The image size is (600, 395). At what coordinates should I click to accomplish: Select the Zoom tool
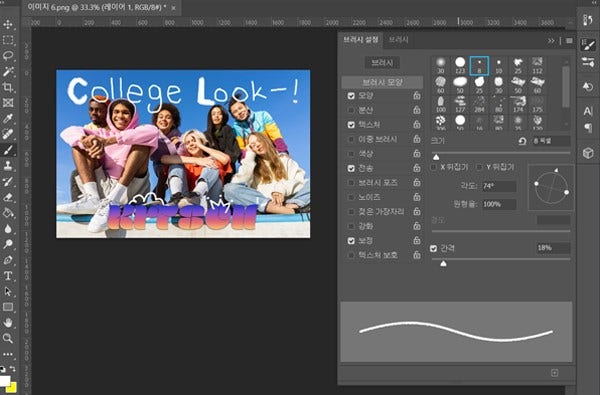[x=8, y=338]
